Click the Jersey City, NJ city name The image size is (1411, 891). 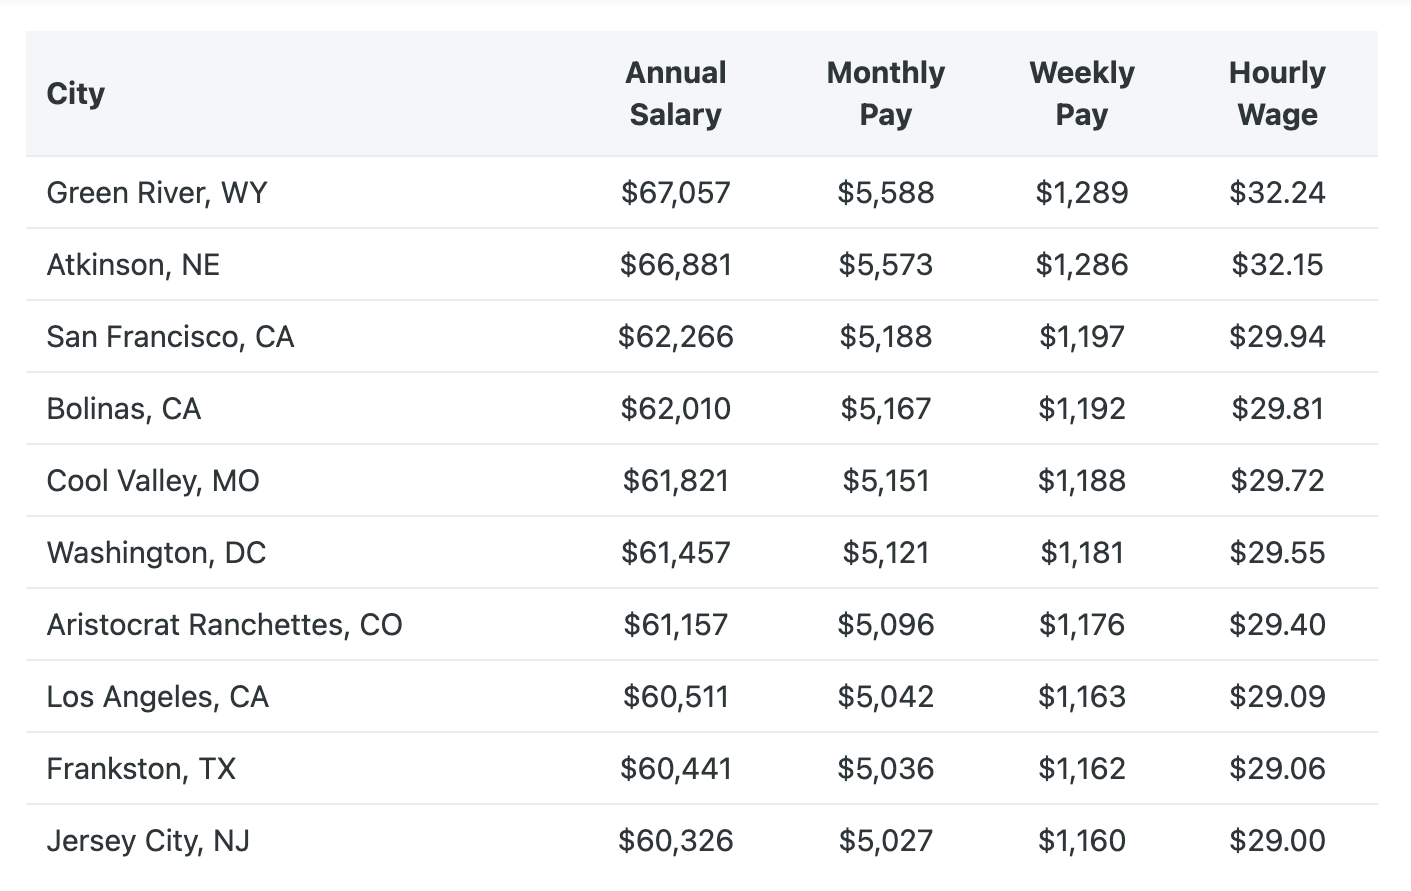[148, 840]
